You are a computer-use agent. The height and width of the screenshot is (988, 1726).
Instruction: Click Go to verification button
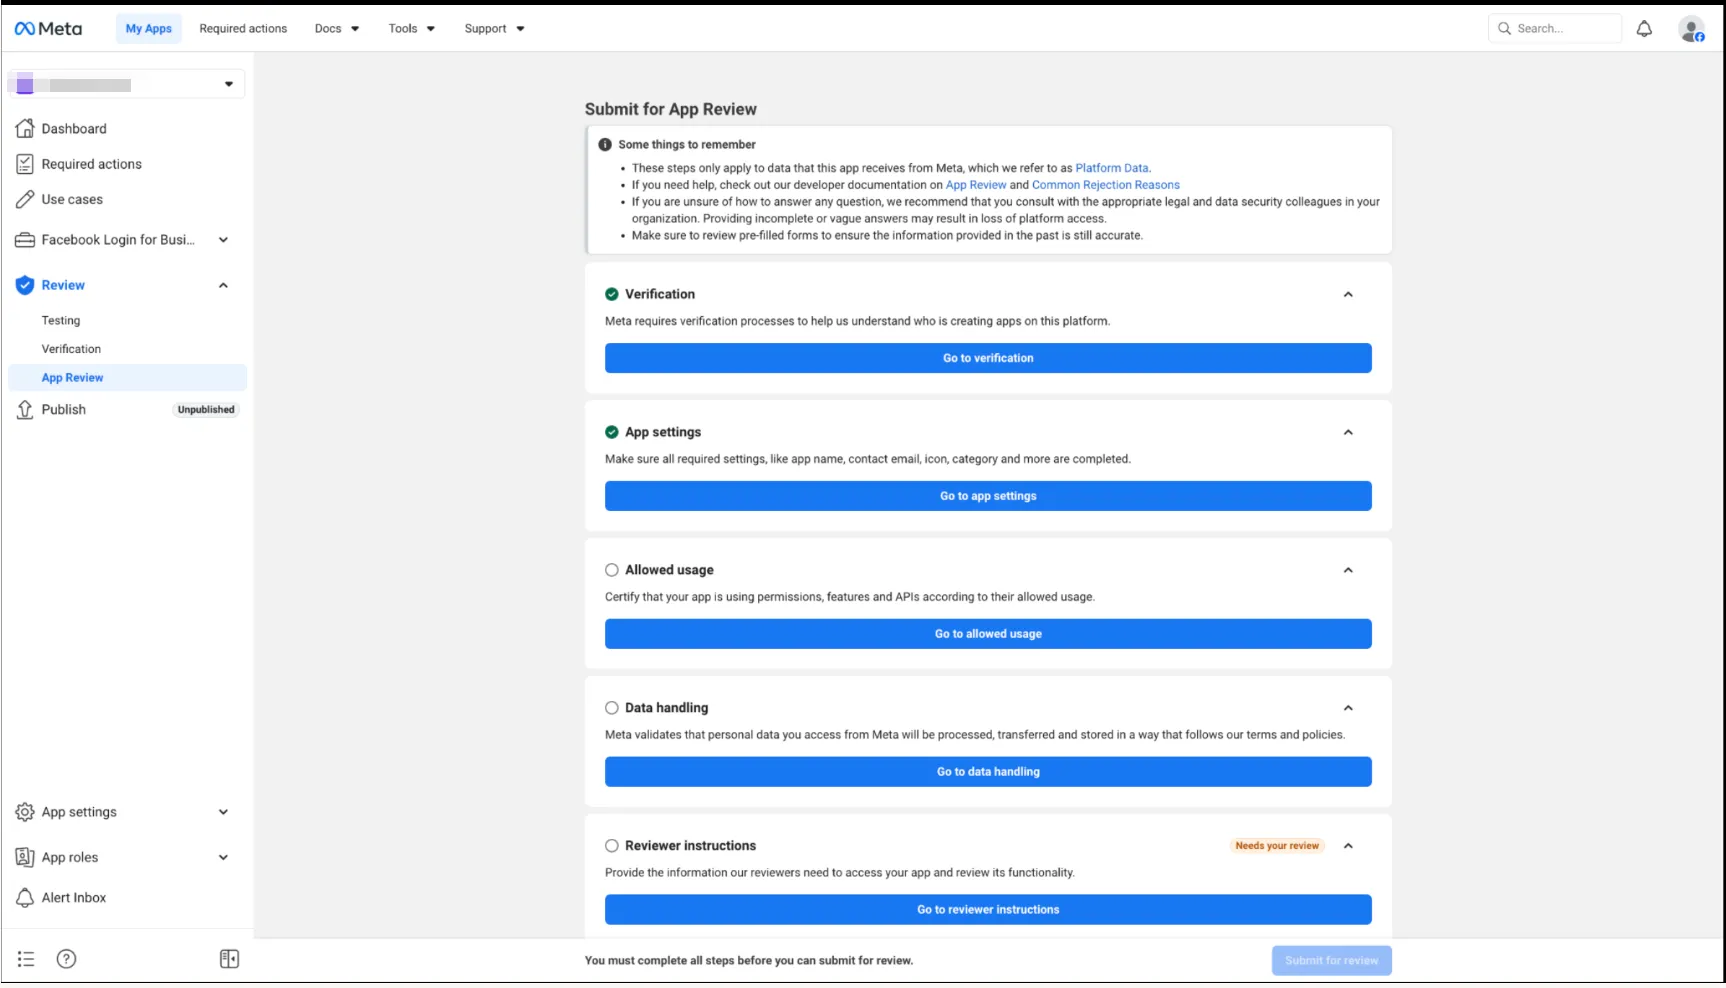coord(988,358)
